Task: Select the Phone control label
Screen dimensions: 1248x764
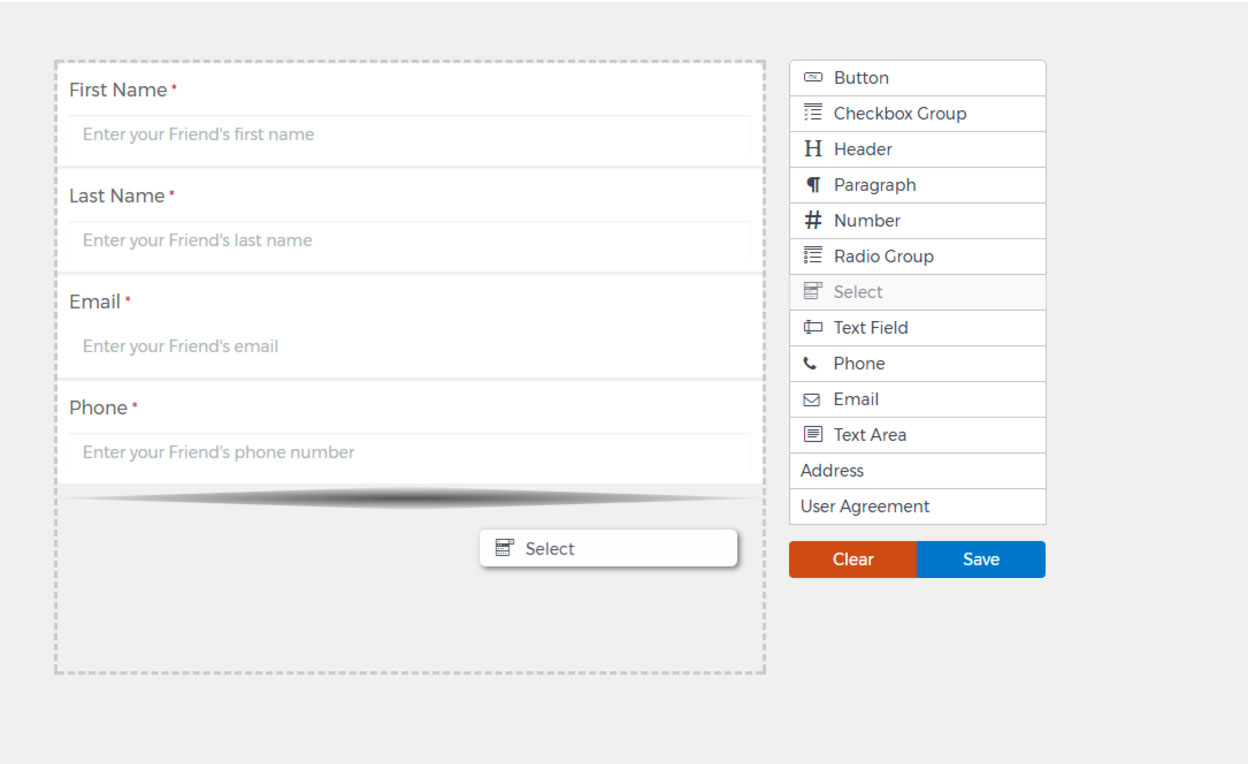Action: pos(859,363)
